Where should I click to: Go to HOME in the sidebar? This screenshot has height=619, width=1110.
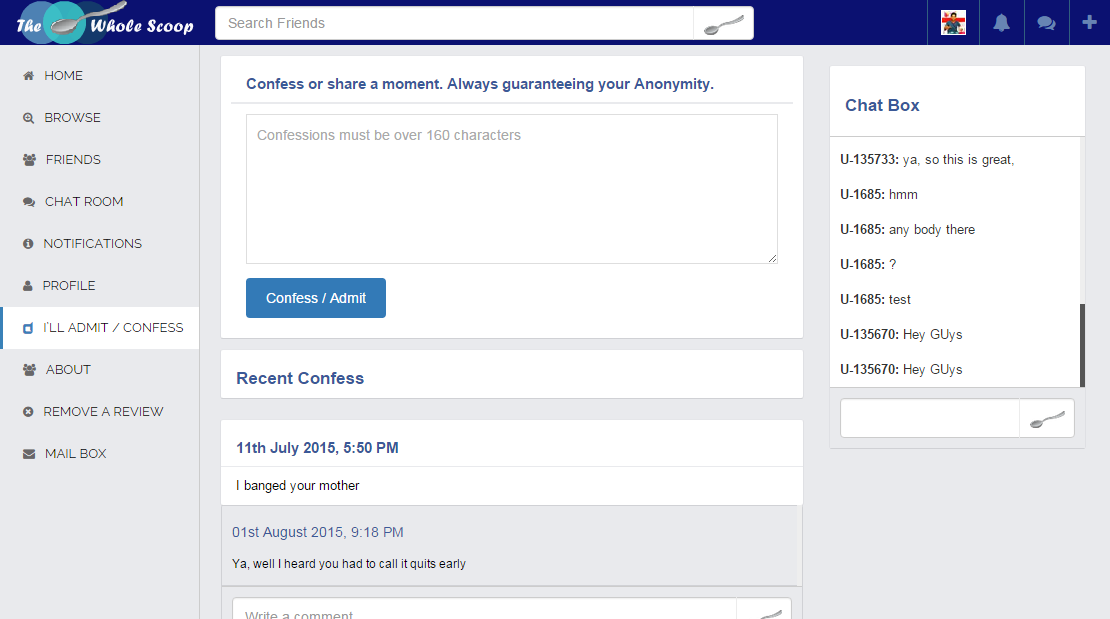click(63, 76)
